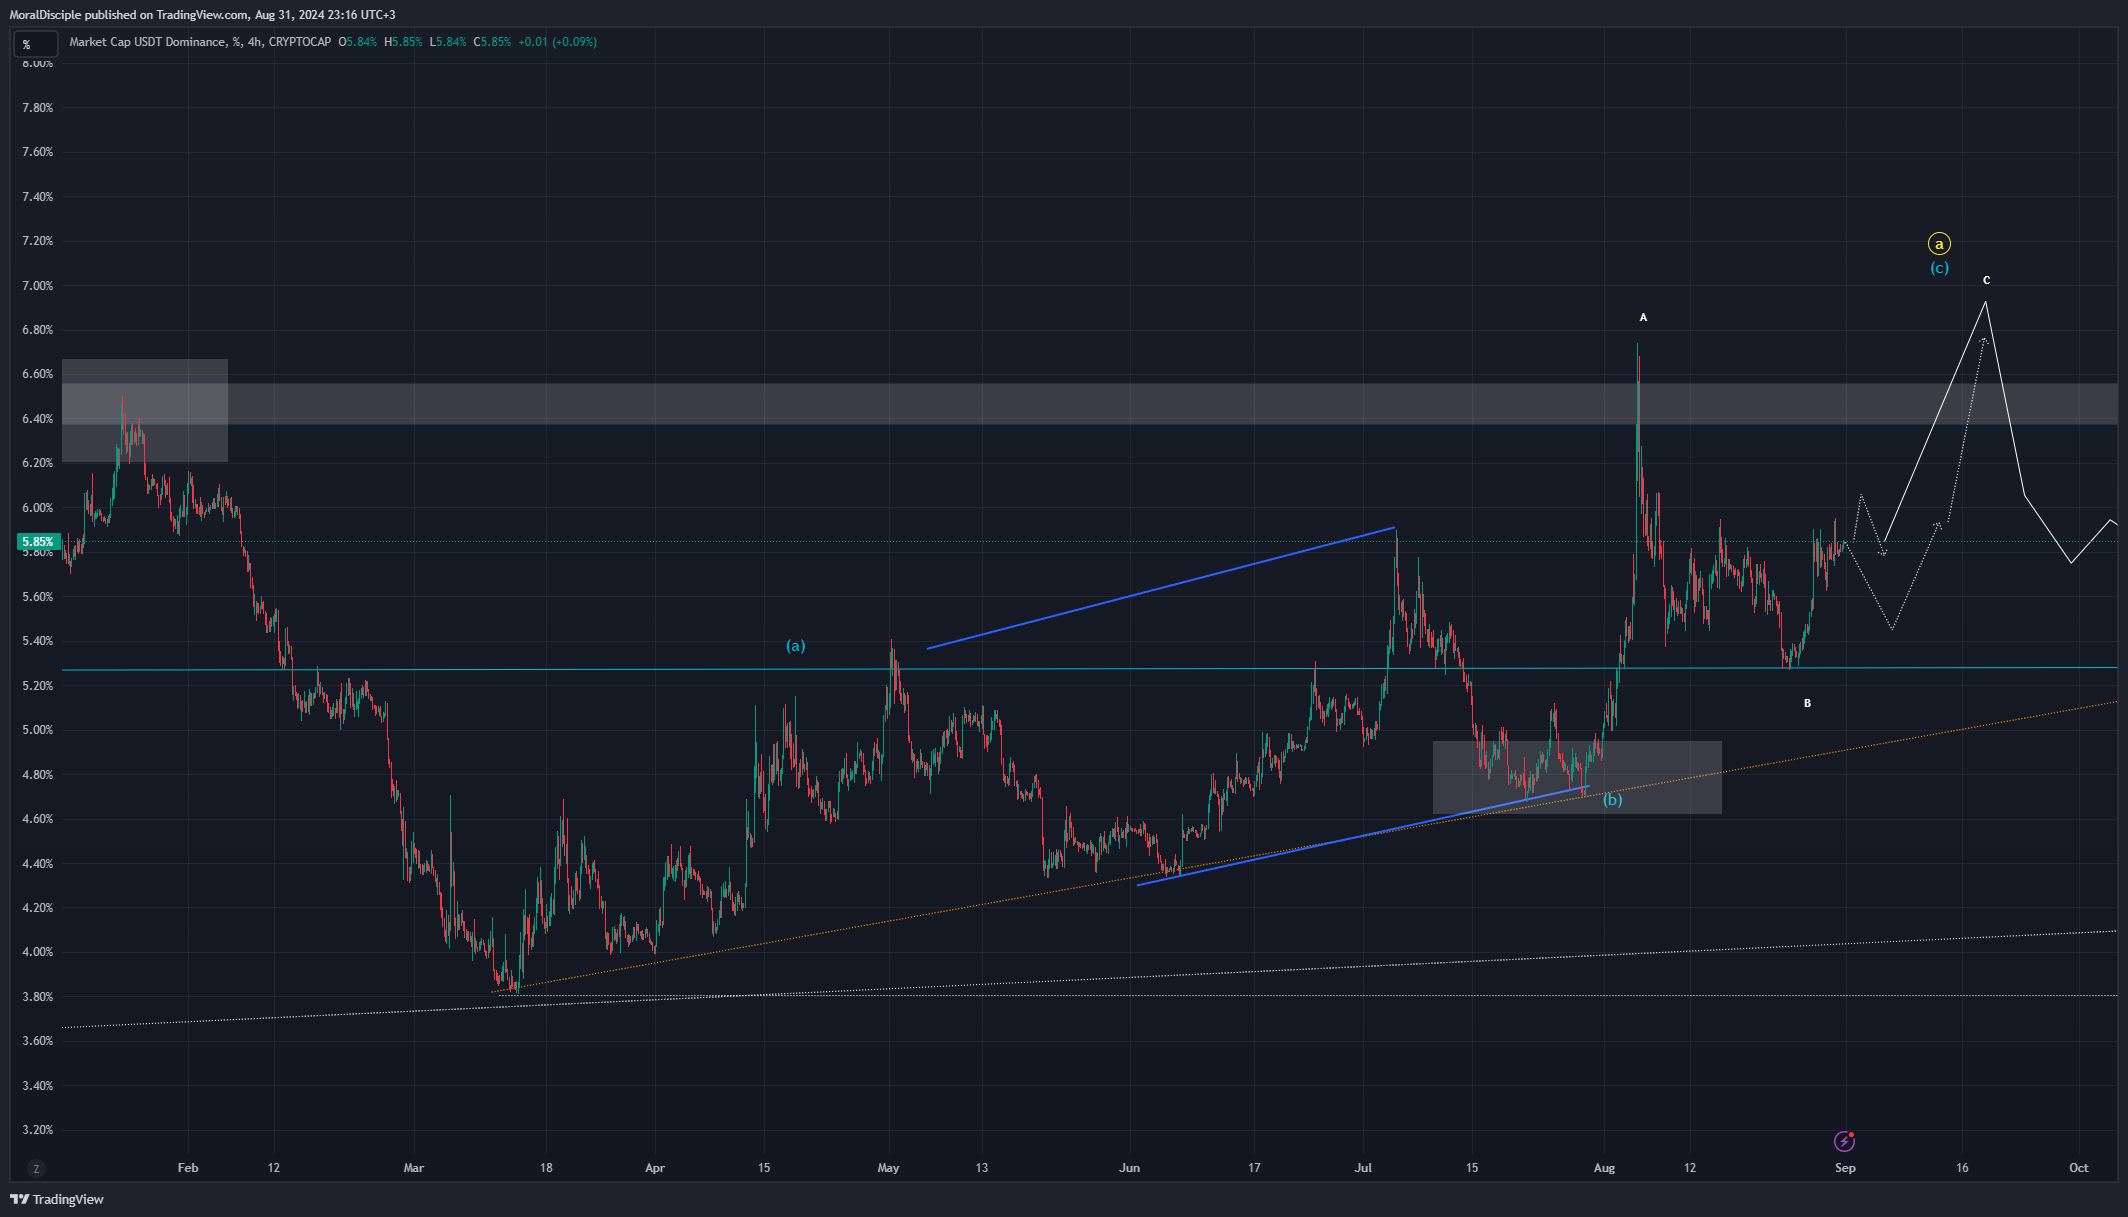Click the 3.20% price axis label
The image size is (2128, 1217).
click(38, 1130)
